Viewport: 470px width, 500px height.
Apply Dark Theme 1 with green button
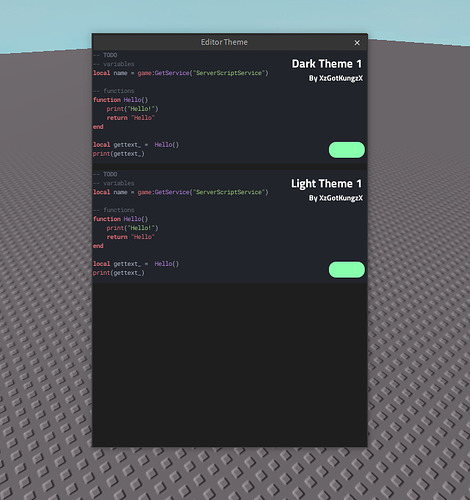347,150
